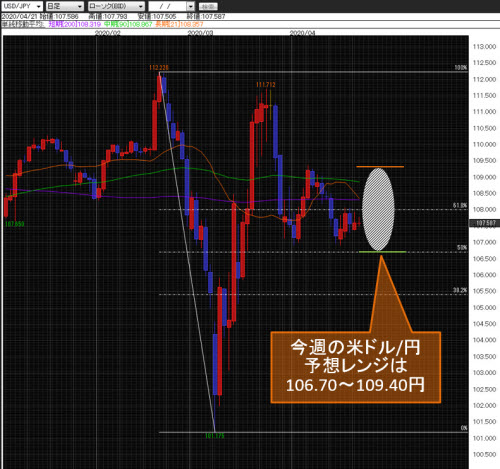Click the current price tag 107.587

[x=484, y=223]
